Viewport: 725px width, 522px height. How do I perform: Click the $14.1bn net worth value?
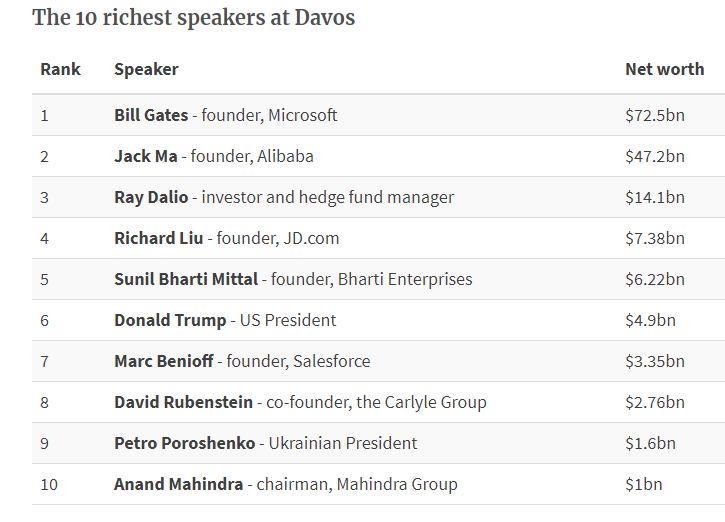tap(655, 197)
